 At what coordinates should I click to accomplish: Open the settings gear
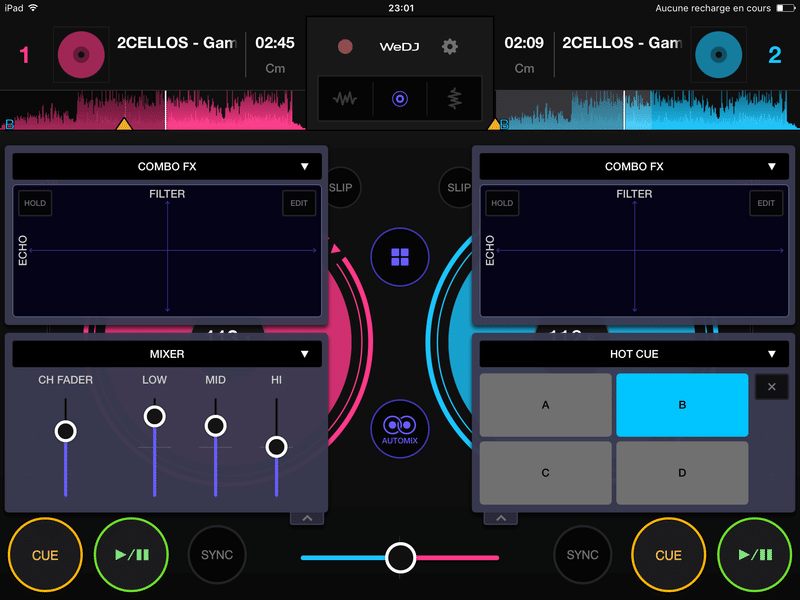pos(449,47)
